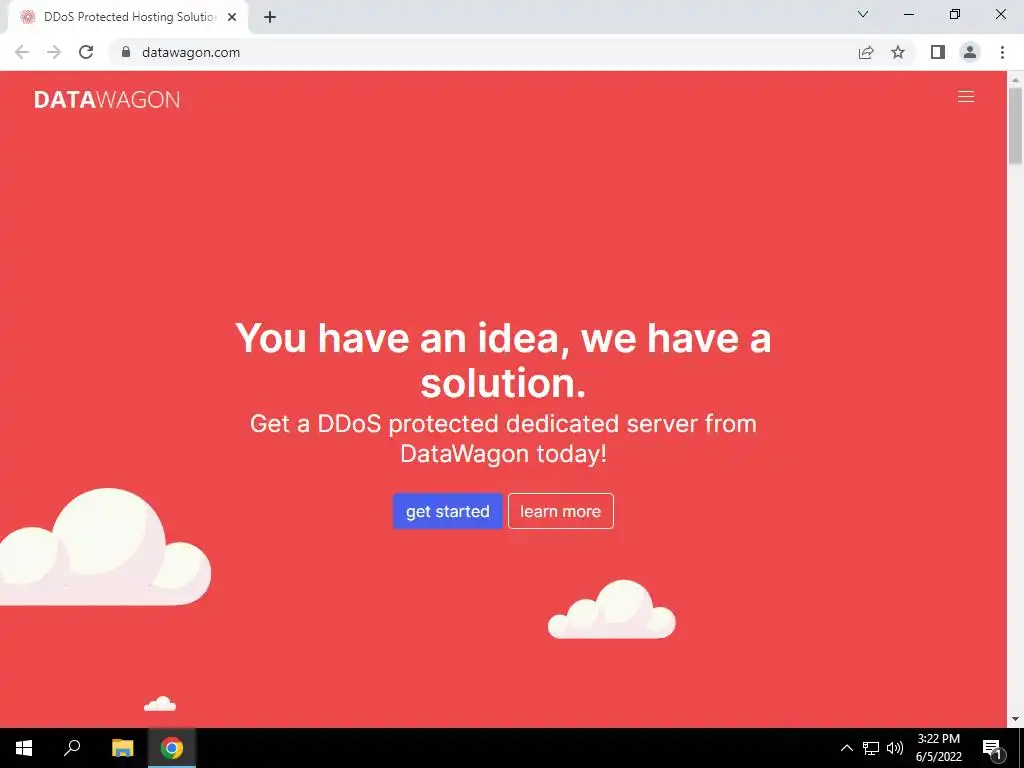Viewport: 1024px width, 768px height.
Task: Open File Explorer from the taskbar
Action: tap(122, 748)
